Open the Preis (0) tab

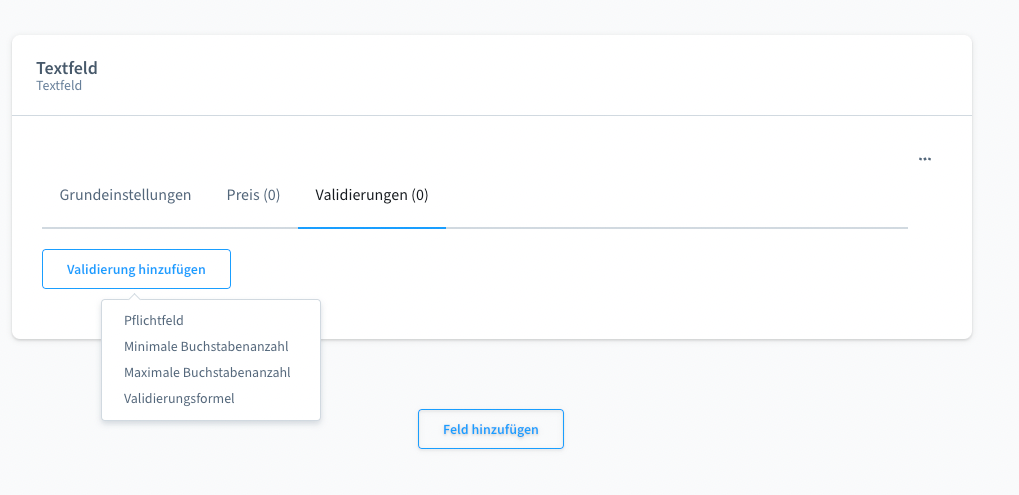click(253, 195)
